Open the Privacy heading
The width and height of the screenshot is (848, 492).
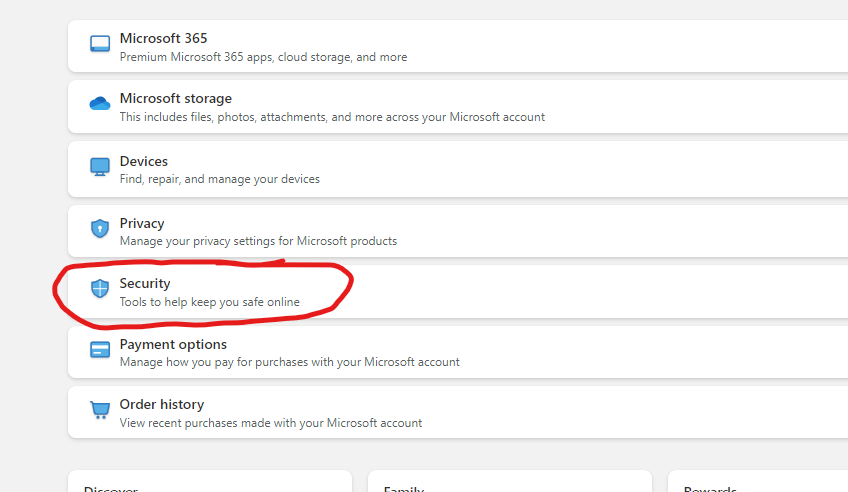pos(142,223)
